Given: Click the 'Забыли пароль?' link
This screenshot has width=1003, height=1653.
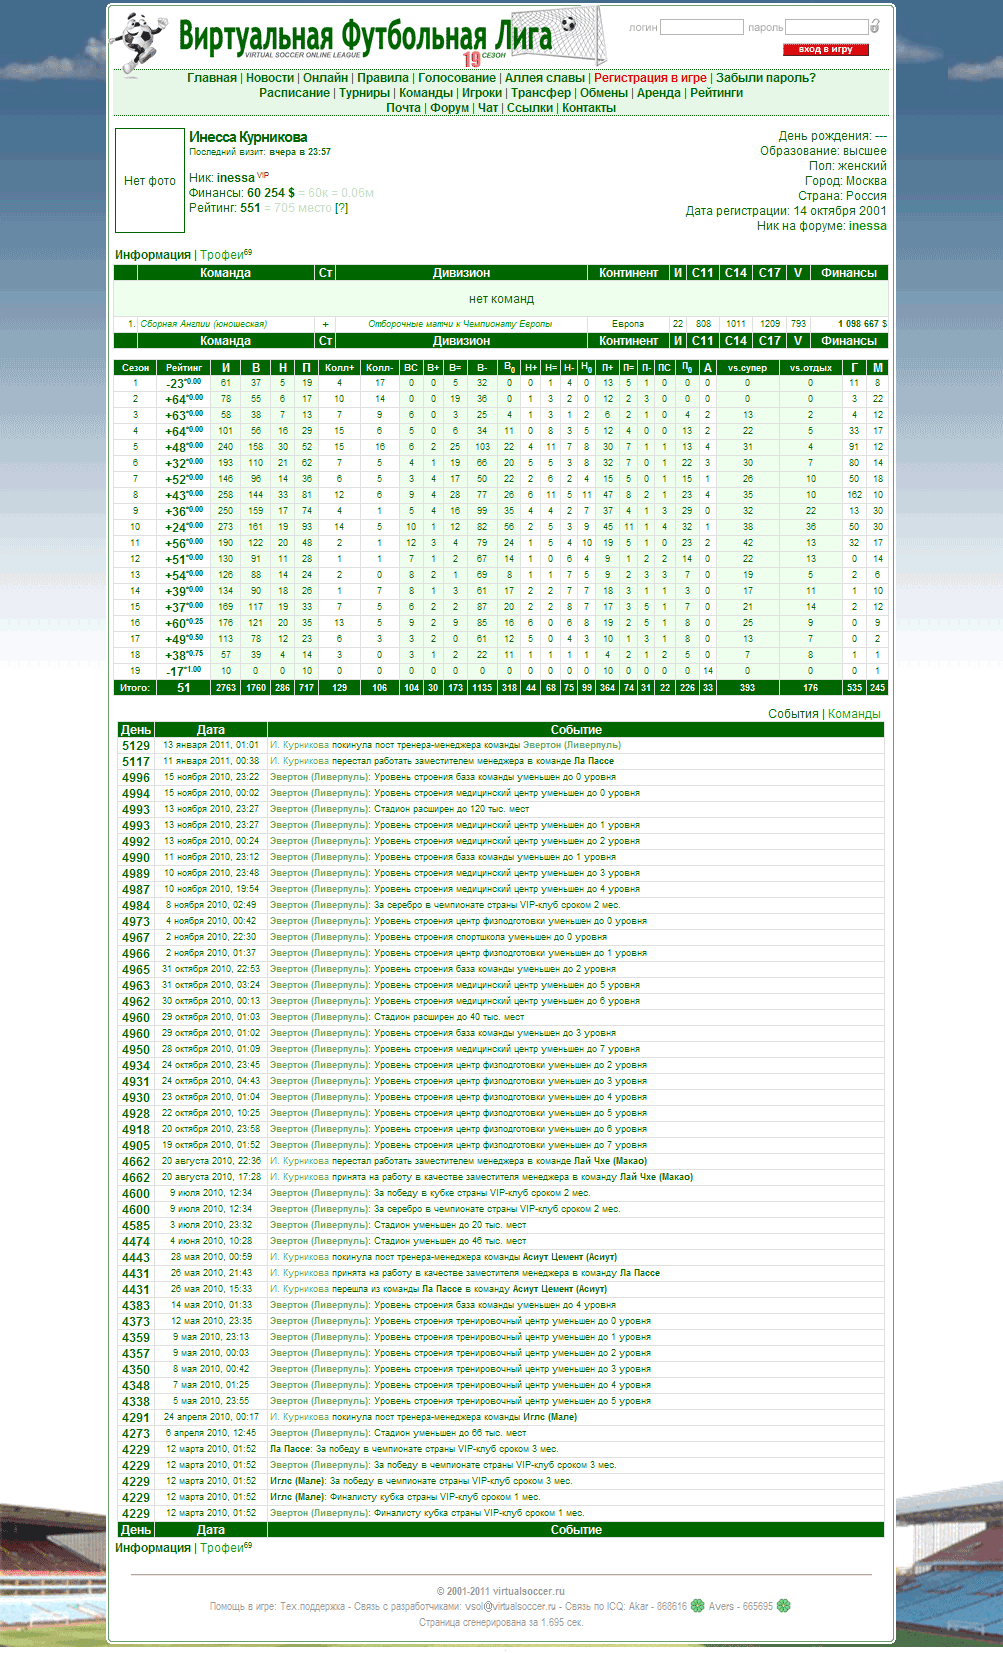Looking at the screenshot, I should click(x=766, y=78).
